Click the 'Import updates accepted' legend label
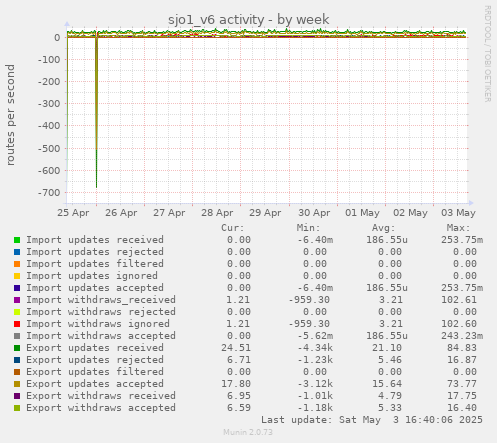497x443 pixels. [95, 288]
